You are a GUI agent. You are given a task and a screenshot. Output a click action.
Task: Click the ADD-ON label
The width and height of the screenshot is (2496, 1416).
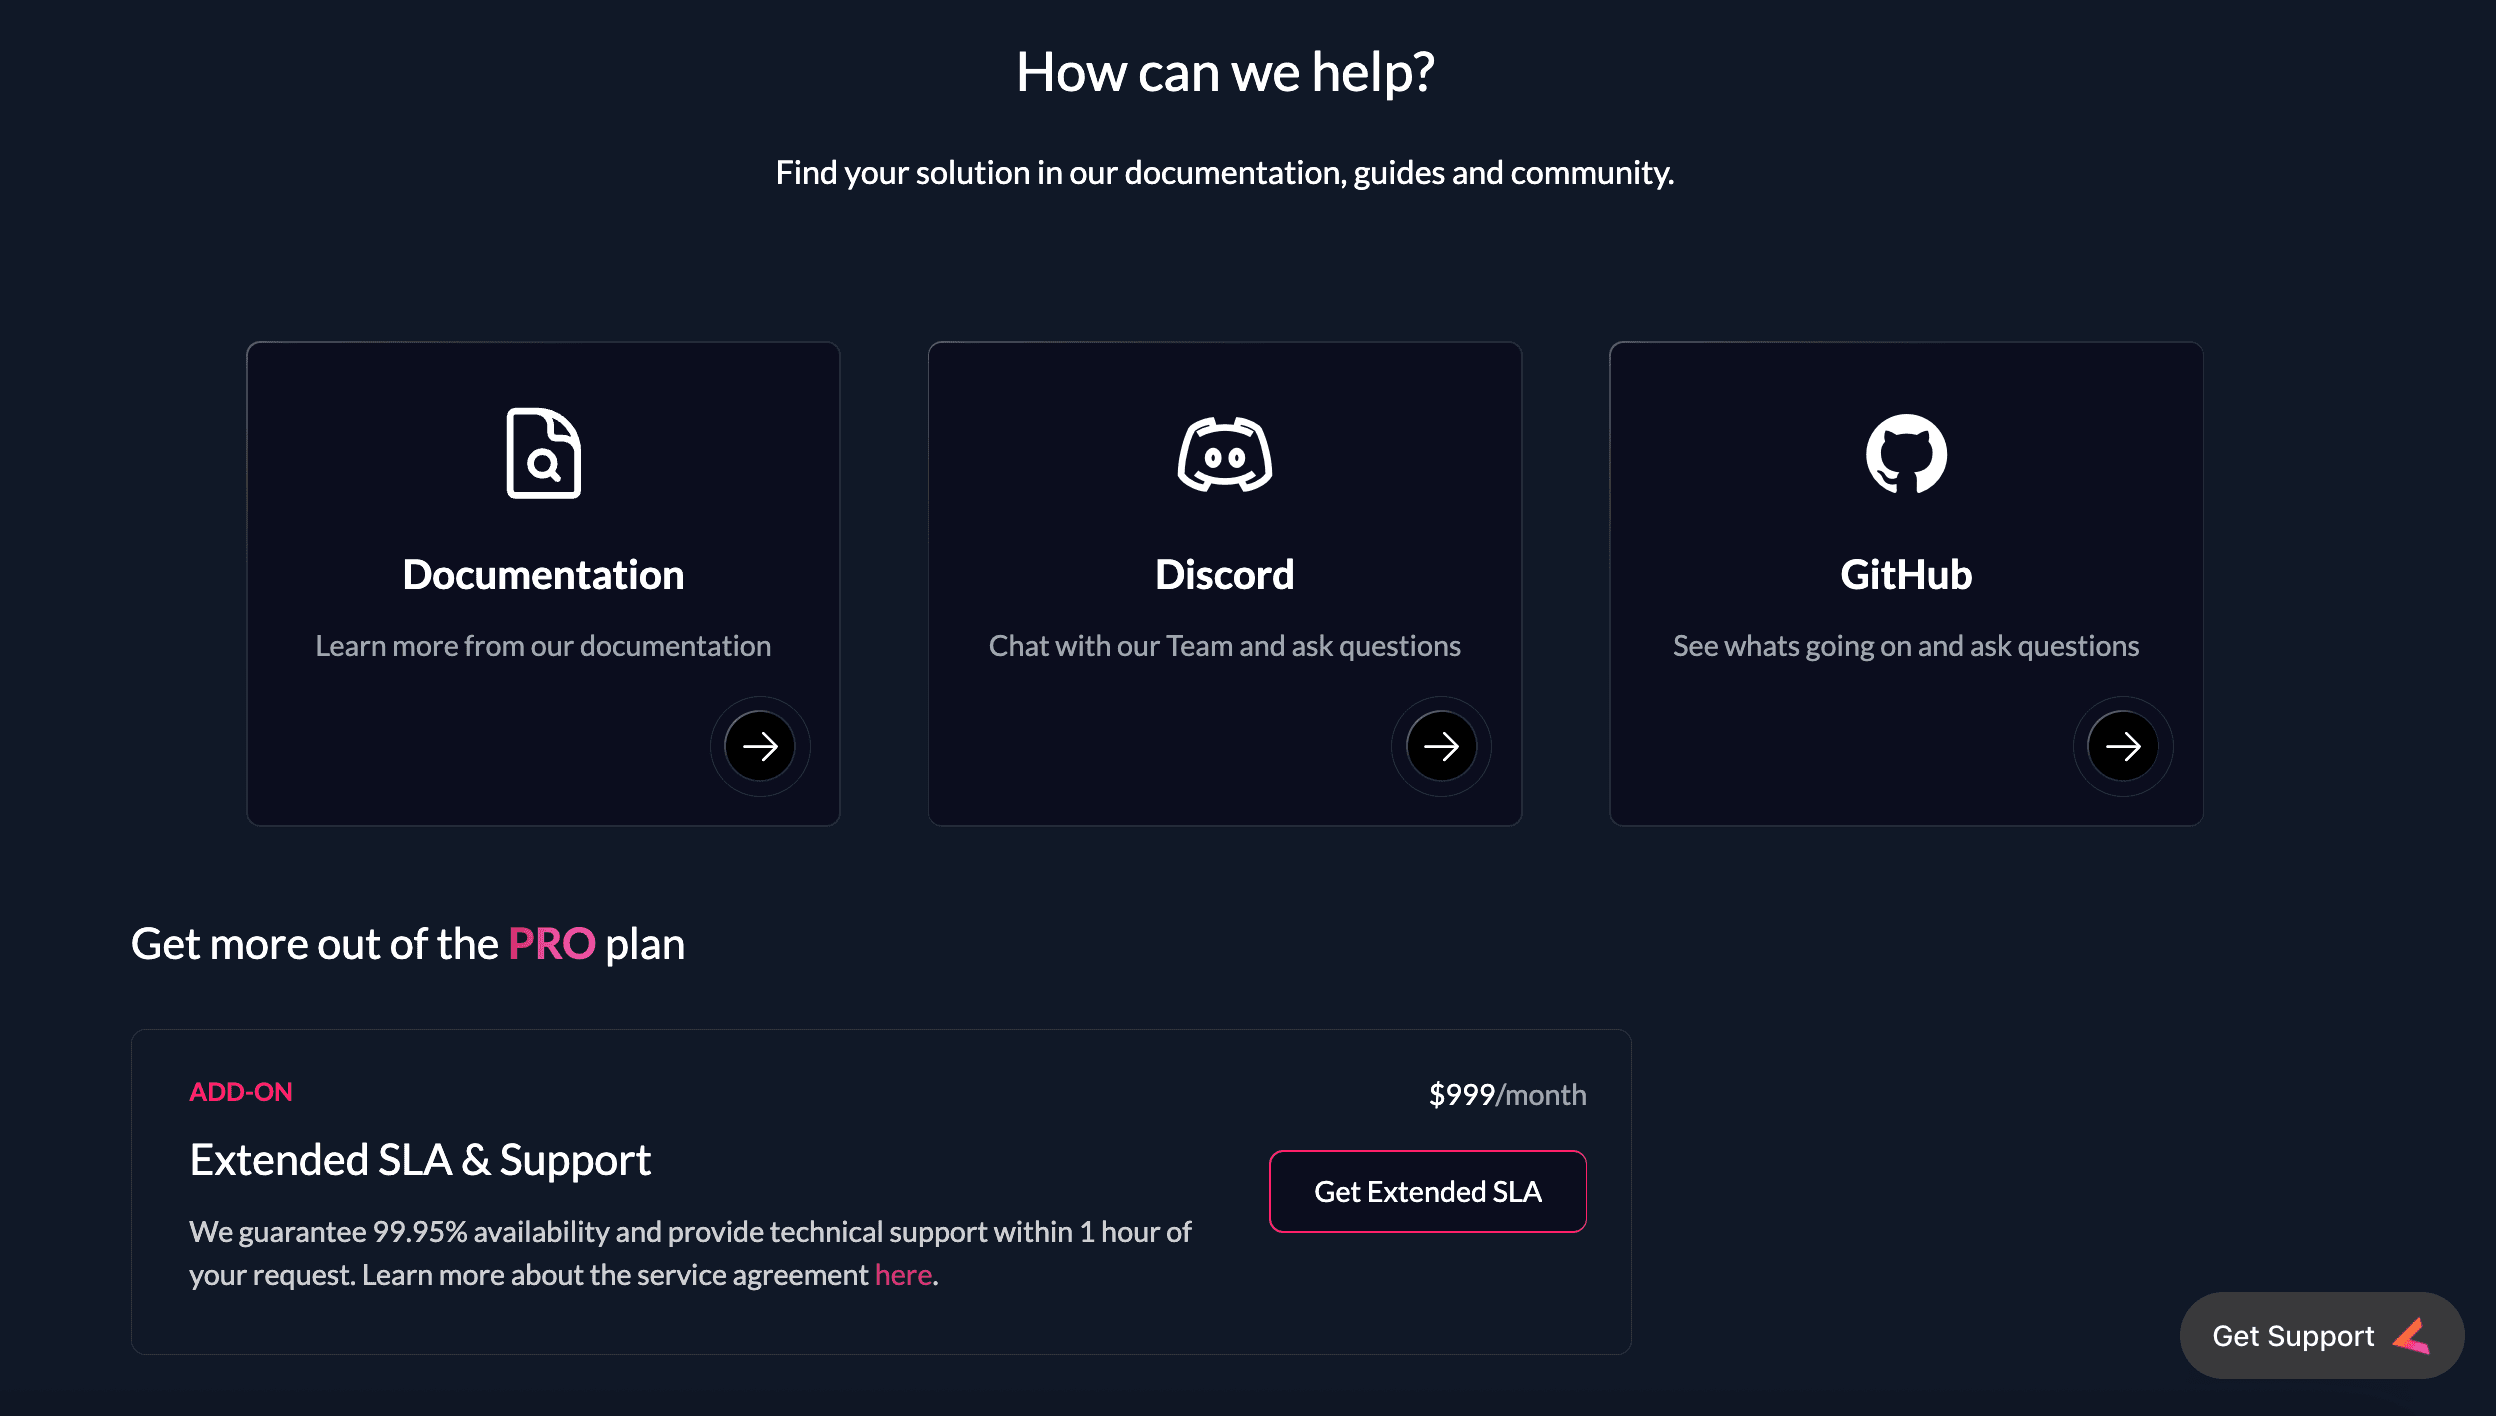(x=241, y=1092)
